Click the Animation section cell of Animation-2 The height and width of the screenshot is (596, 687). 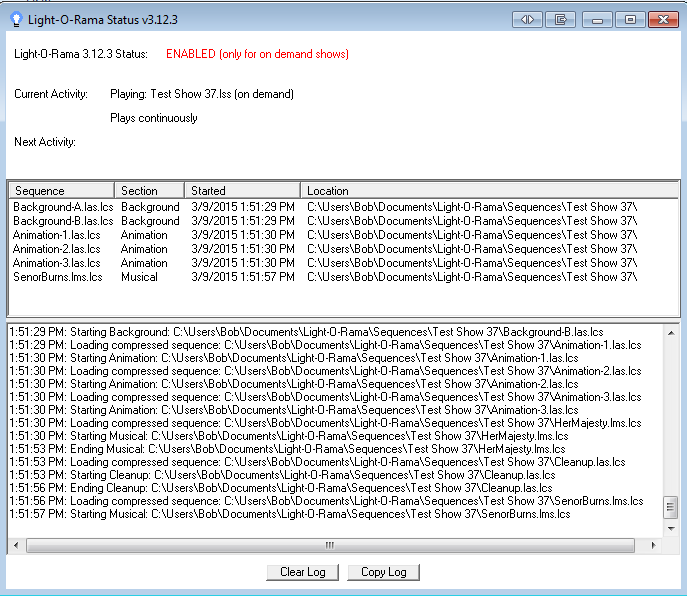click(144, 249)
